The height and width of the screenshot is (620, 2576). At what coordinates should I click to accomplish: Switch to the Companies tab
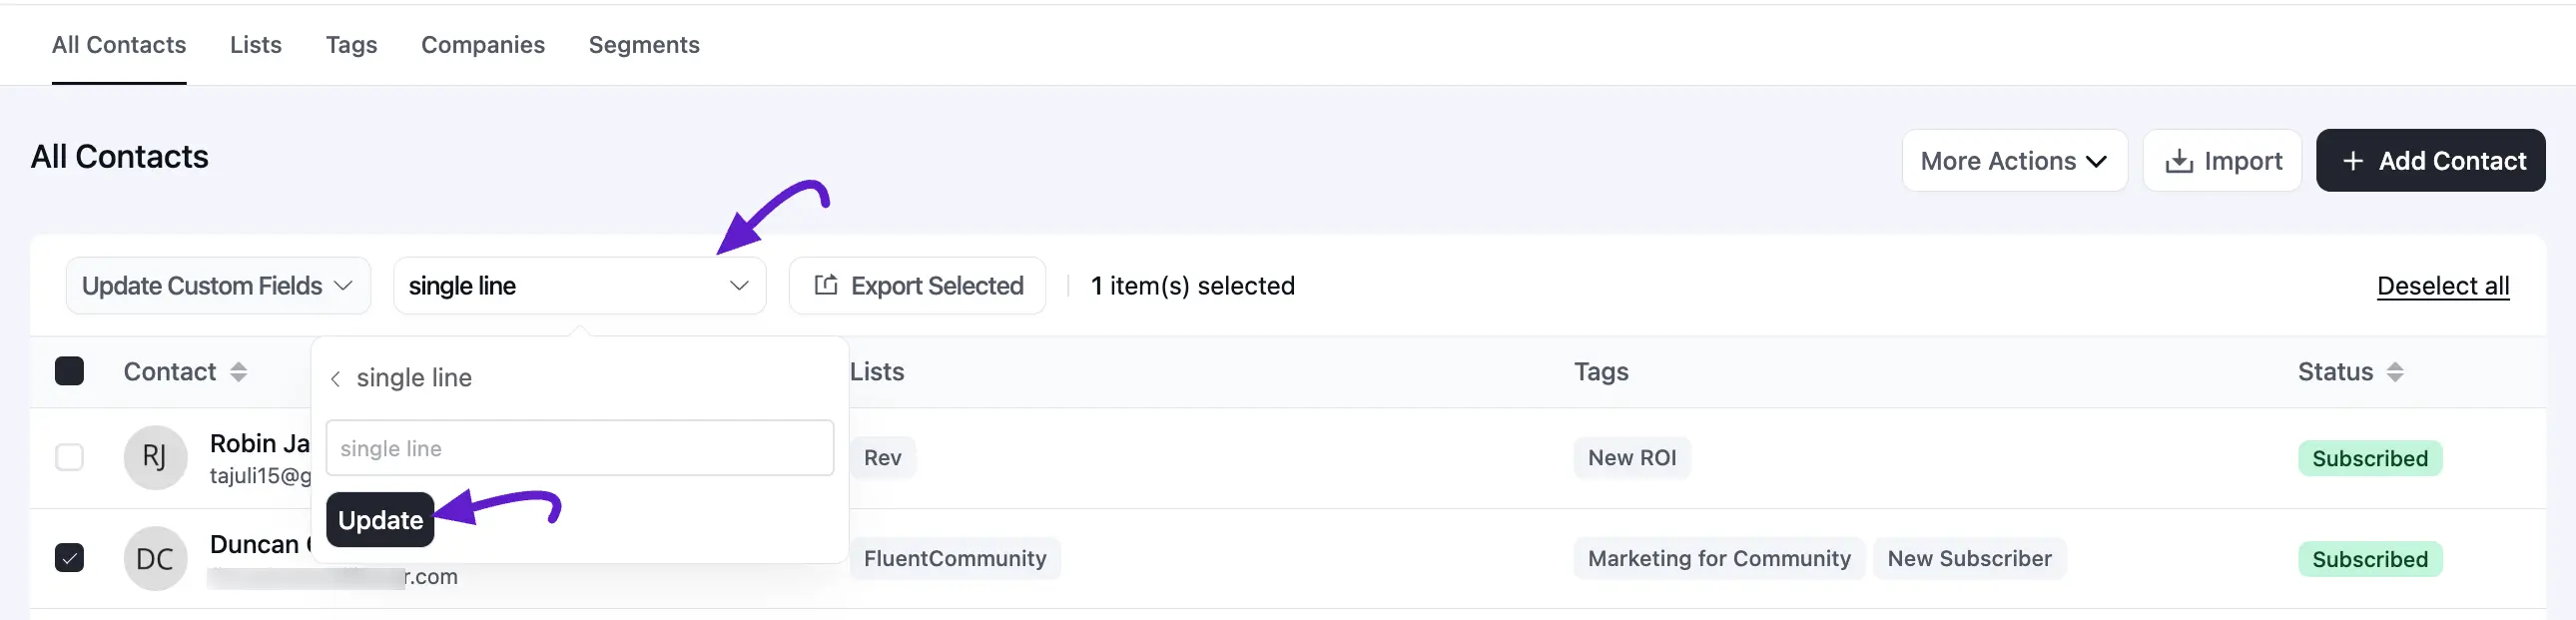pos(483,45)
